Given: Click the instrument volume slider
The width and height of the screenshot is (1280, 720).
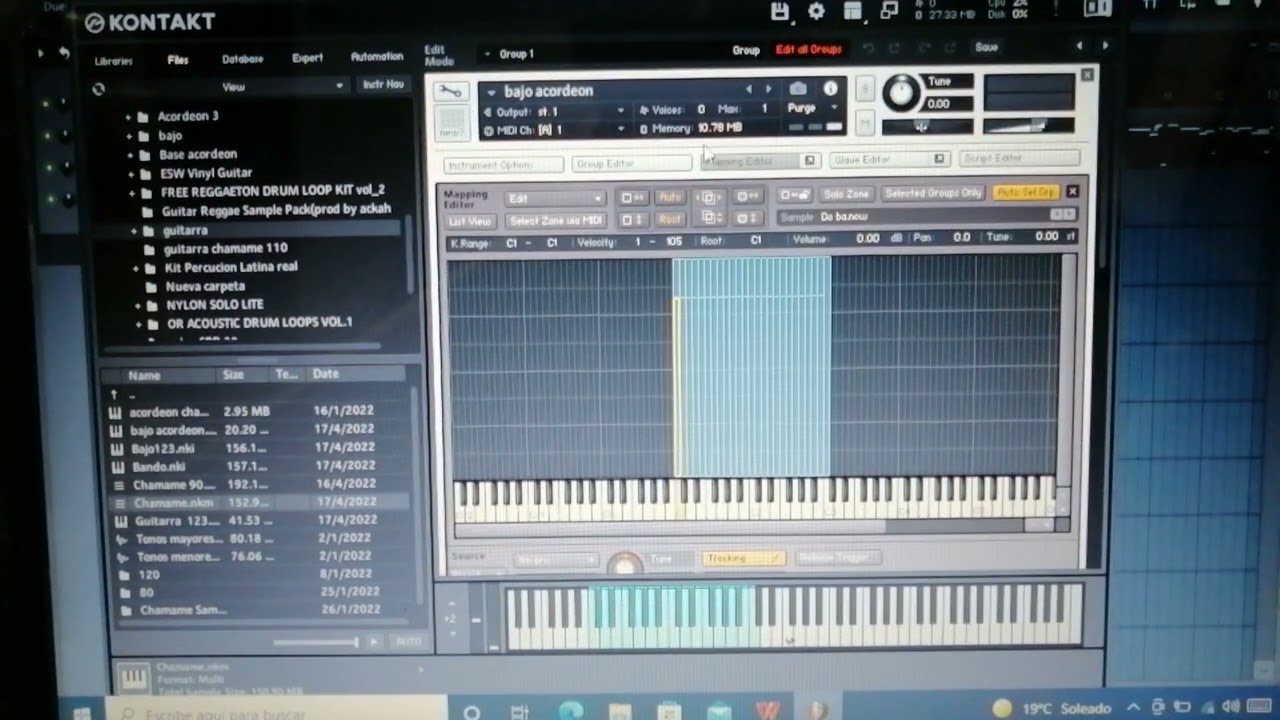Looking at the screenshot, I should point(1029,126).
